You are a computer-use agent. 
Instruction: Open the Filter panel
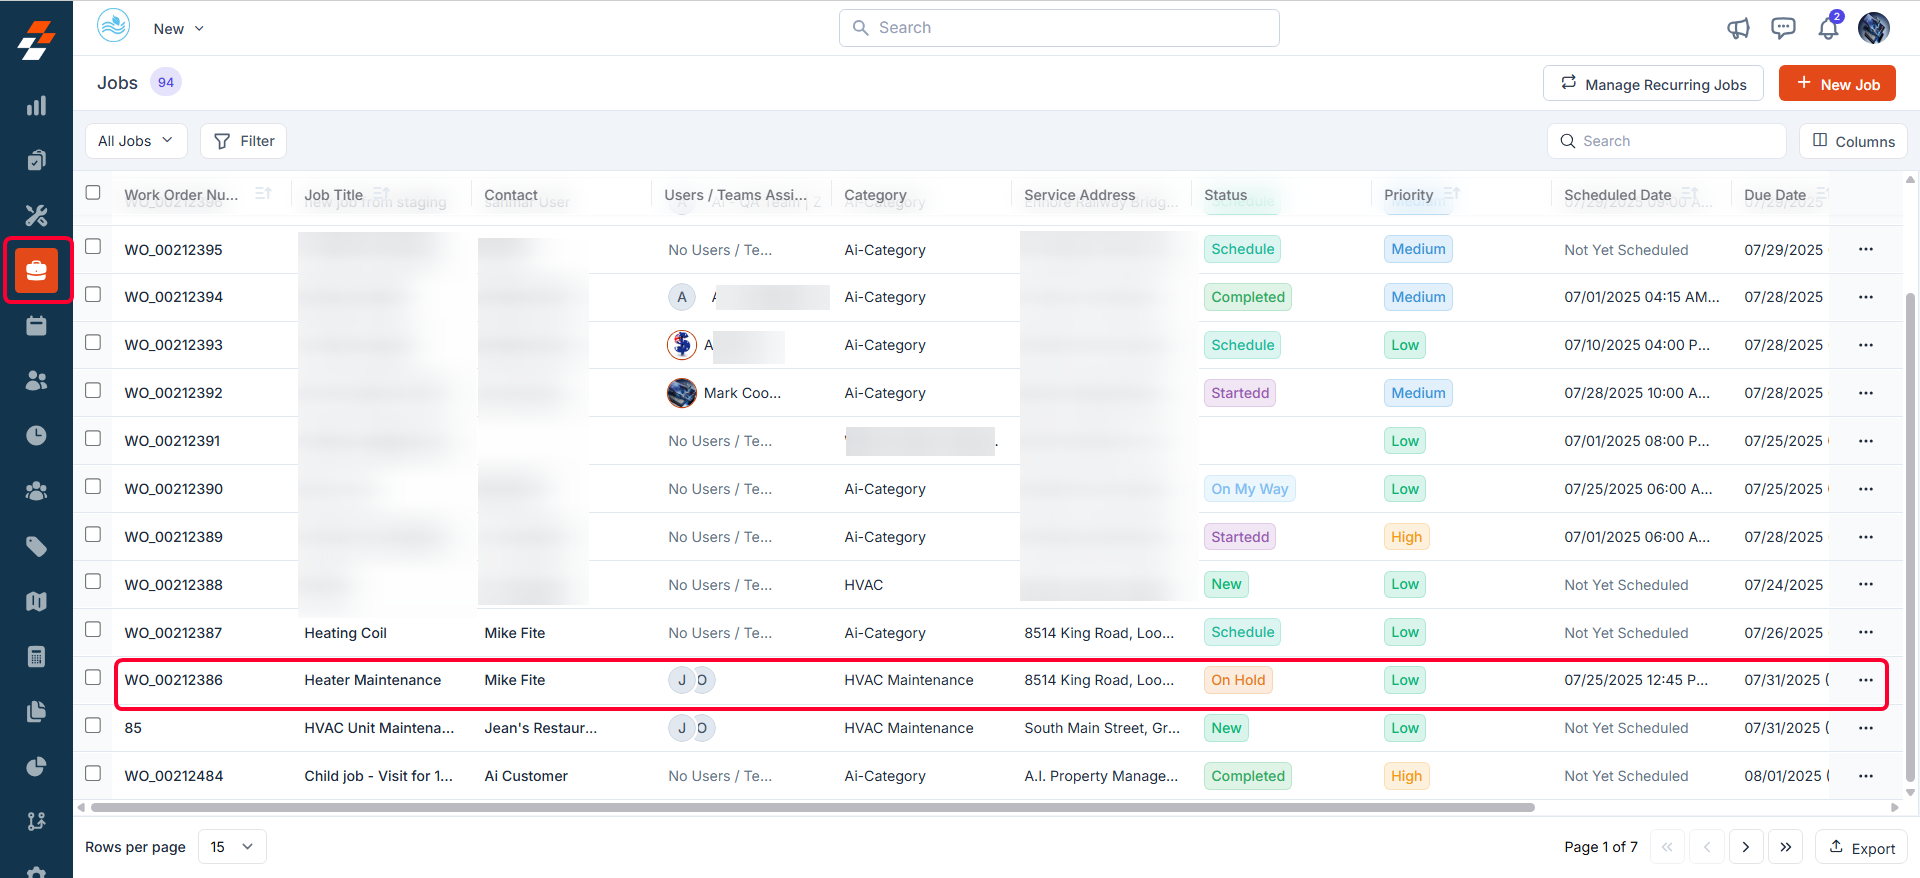coord(244,141)
